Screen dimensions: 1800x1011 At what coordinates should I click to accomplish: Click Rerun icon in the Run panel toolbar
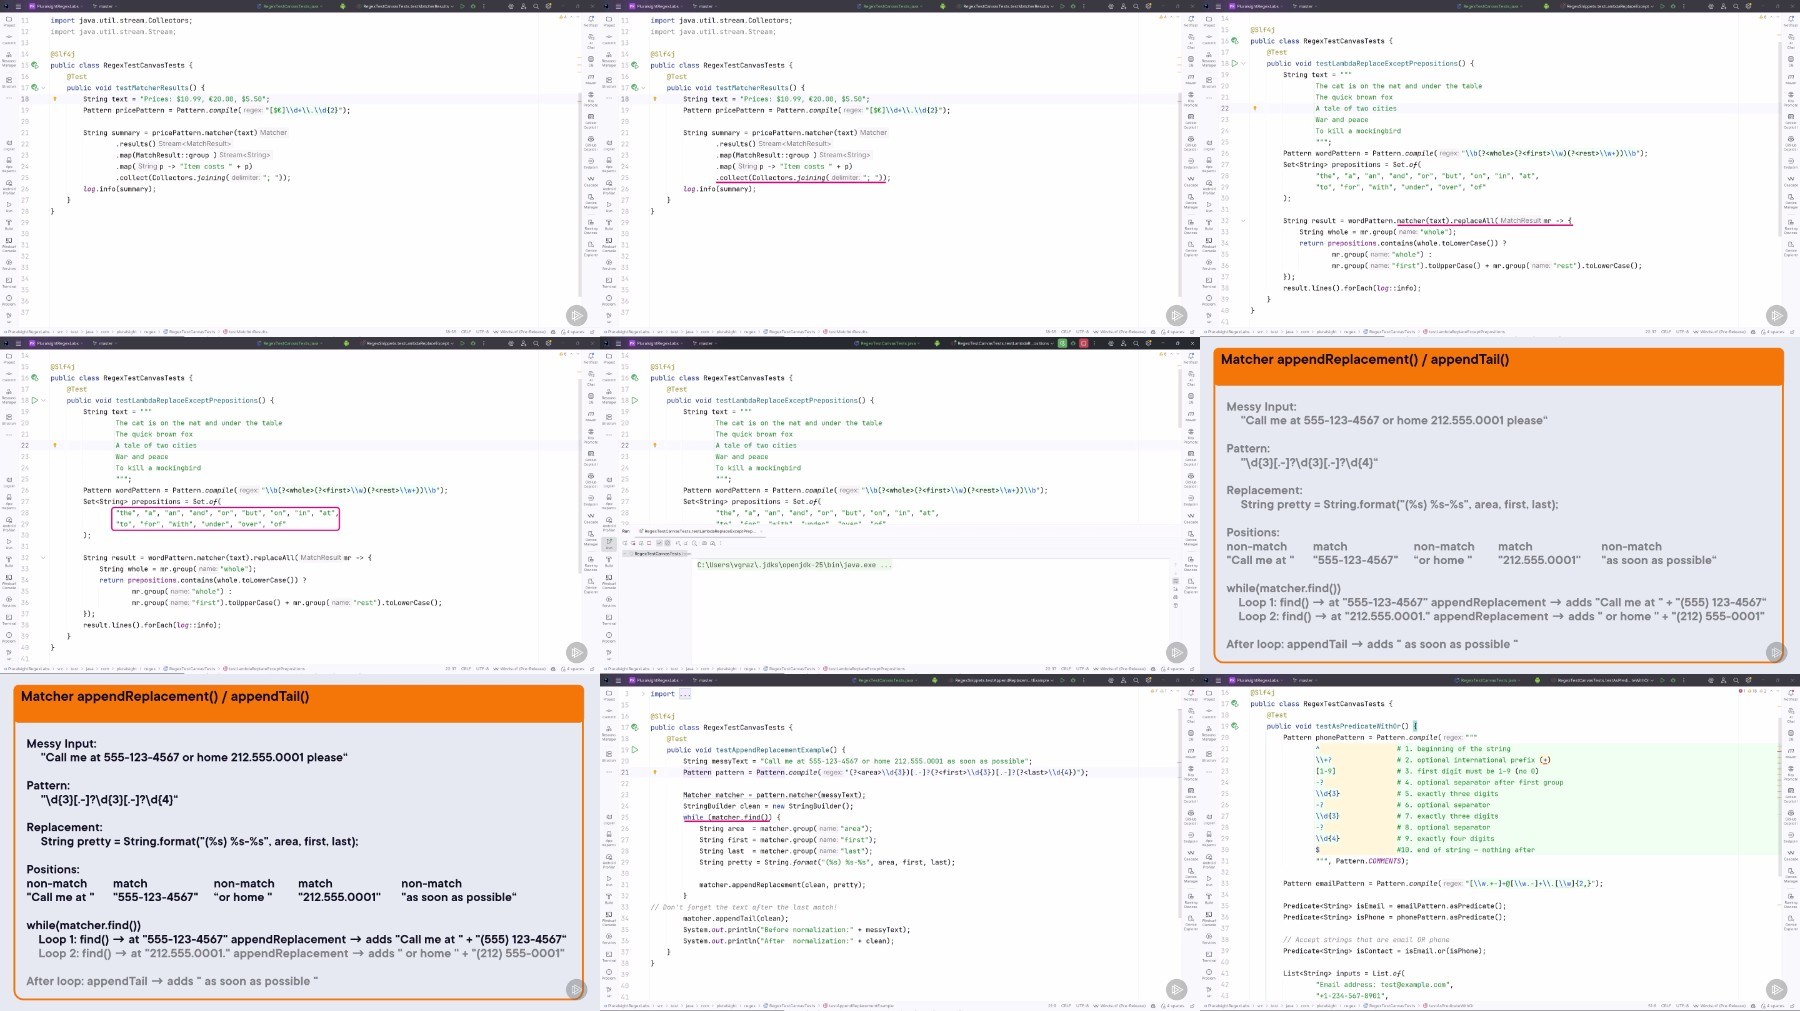coord(626,543)
